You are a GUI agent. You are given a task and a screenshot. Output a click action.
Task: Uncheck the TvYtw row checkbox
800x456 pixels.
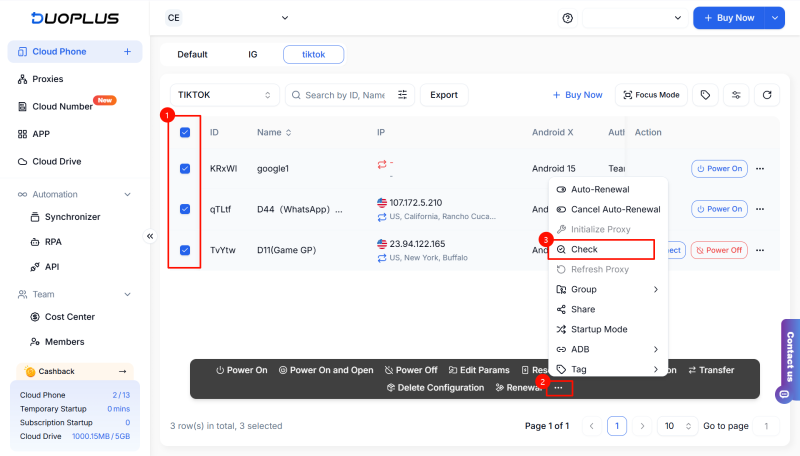(x=185, y=250)
